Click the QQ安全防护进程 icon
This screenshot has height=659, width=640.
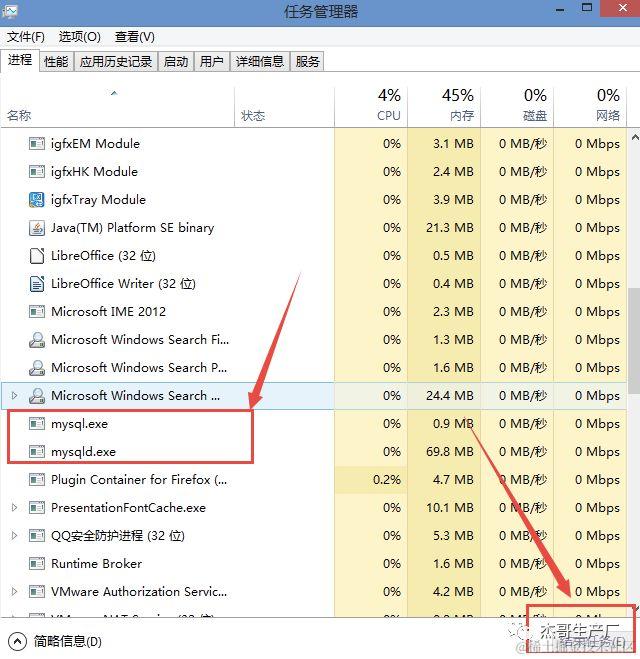[37, 536]
